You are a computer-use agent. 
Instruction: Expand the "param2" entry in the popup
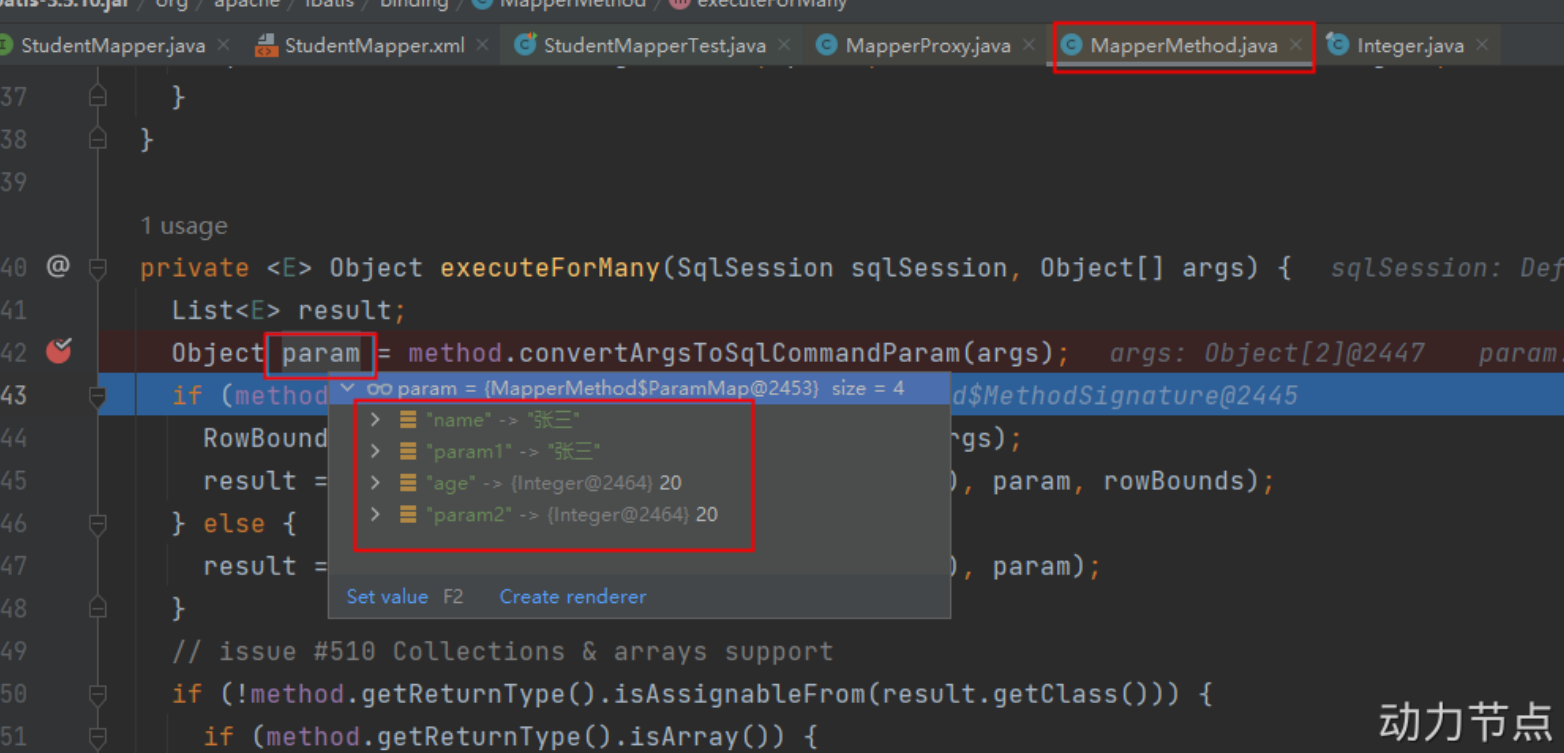pos(375,514)
